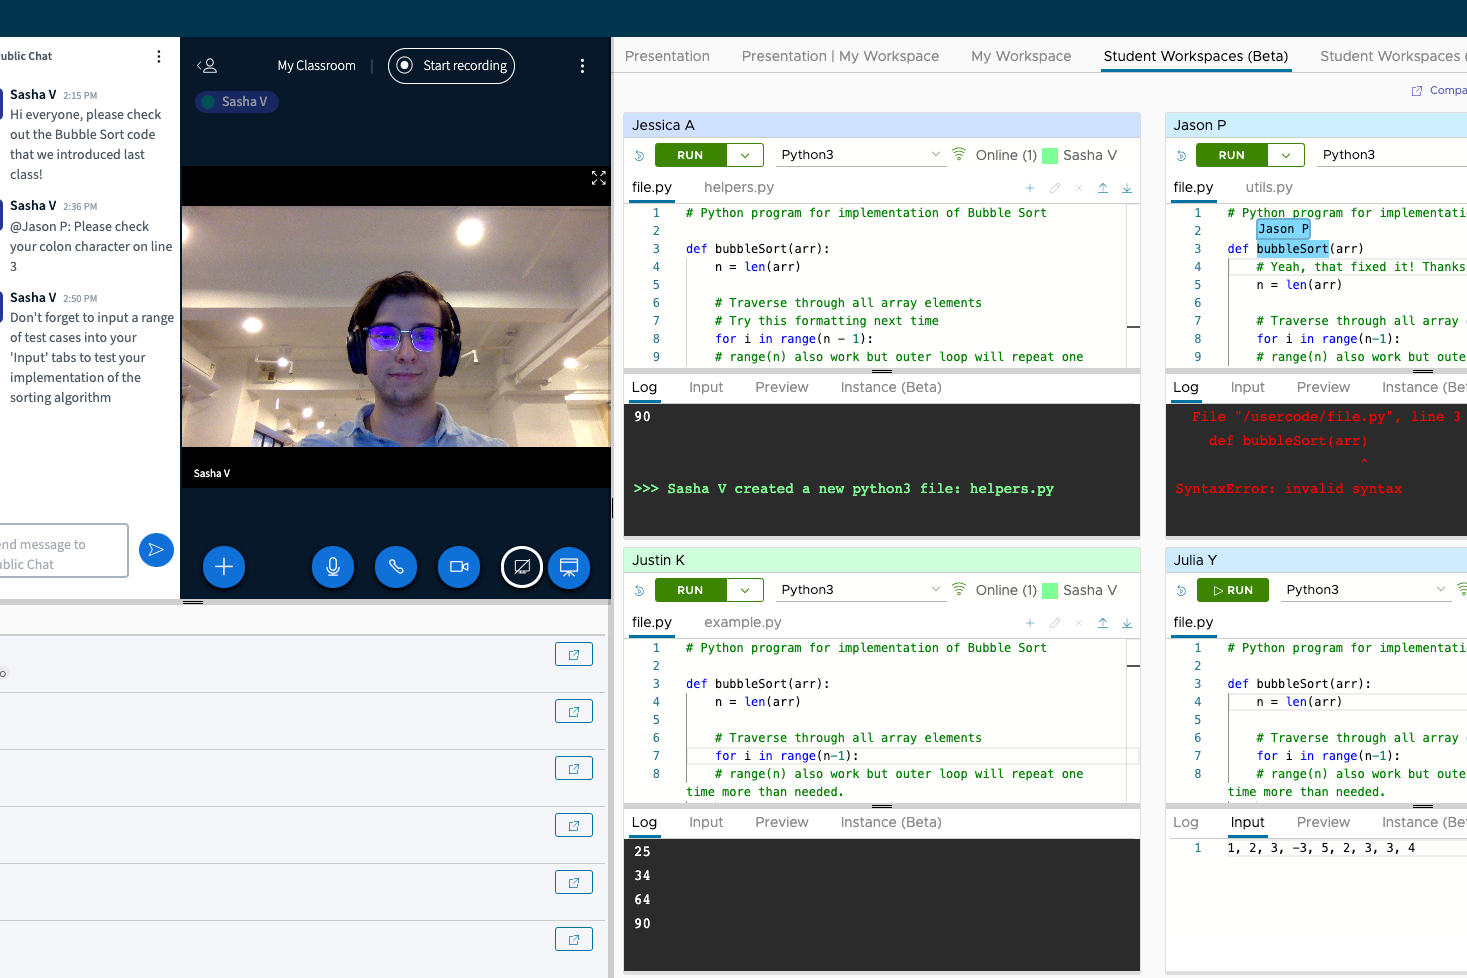
Task: Open the My Workspace tab
Action: tap(1021, 56)
